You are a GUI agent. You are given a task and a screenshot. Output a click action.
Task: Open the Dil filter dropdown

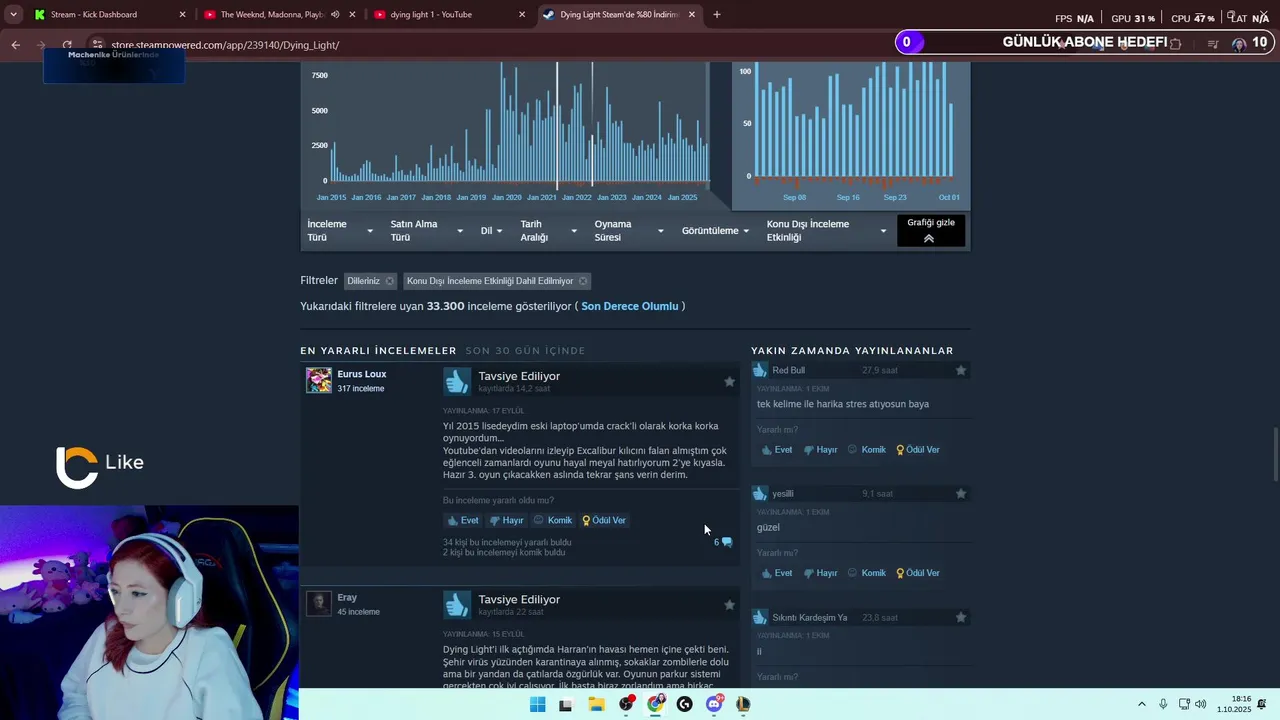click(x=492, y=231)
